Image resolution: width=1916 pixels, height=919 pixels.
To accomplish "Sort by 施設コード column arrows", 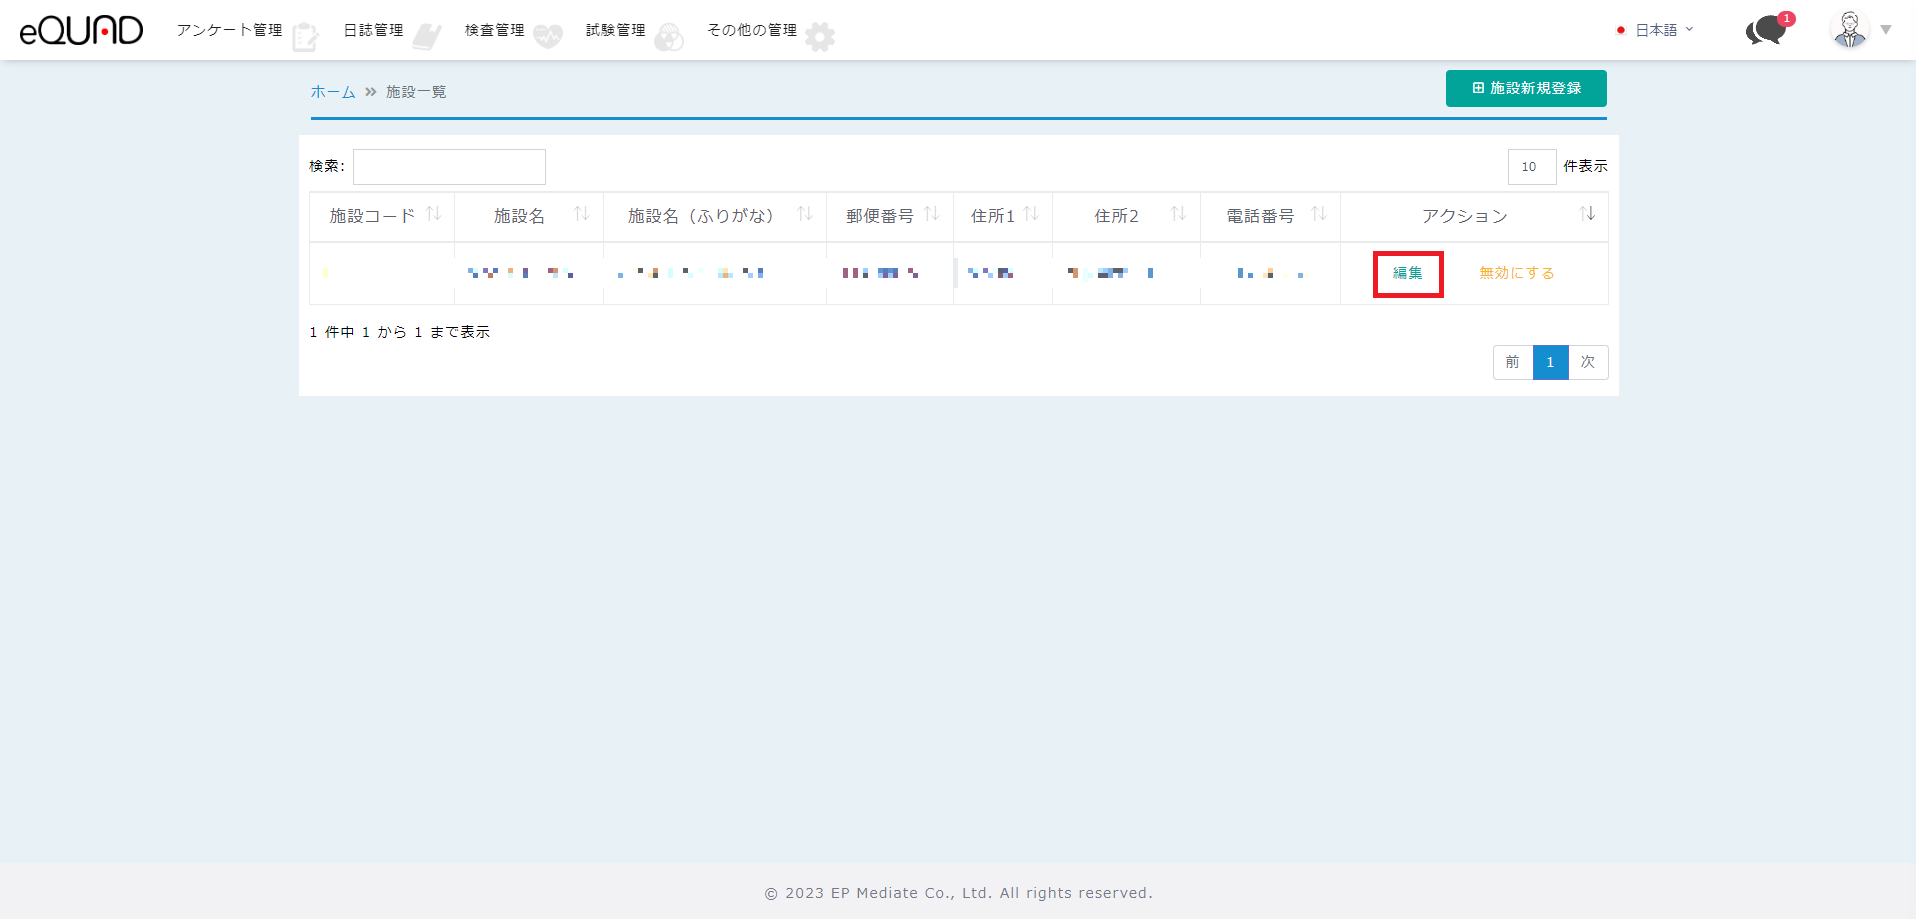I will point(434,214).
